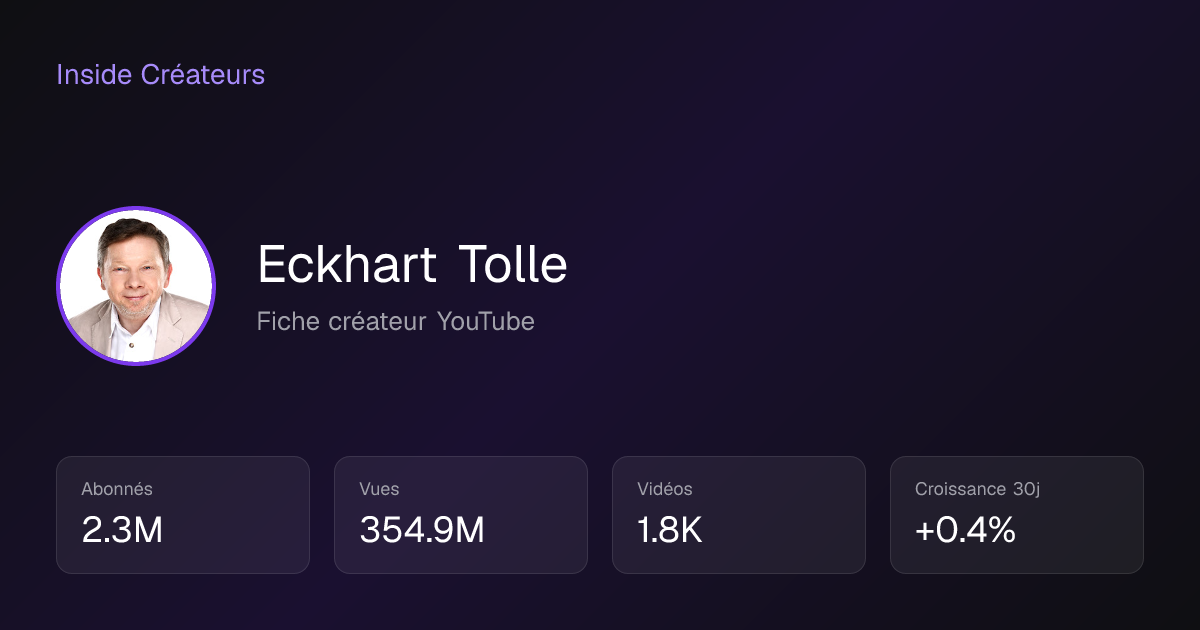Select the 2.3M subscribers value
Image resolution: width=1200 pixels, height=630 pixels.
(122, 531)
